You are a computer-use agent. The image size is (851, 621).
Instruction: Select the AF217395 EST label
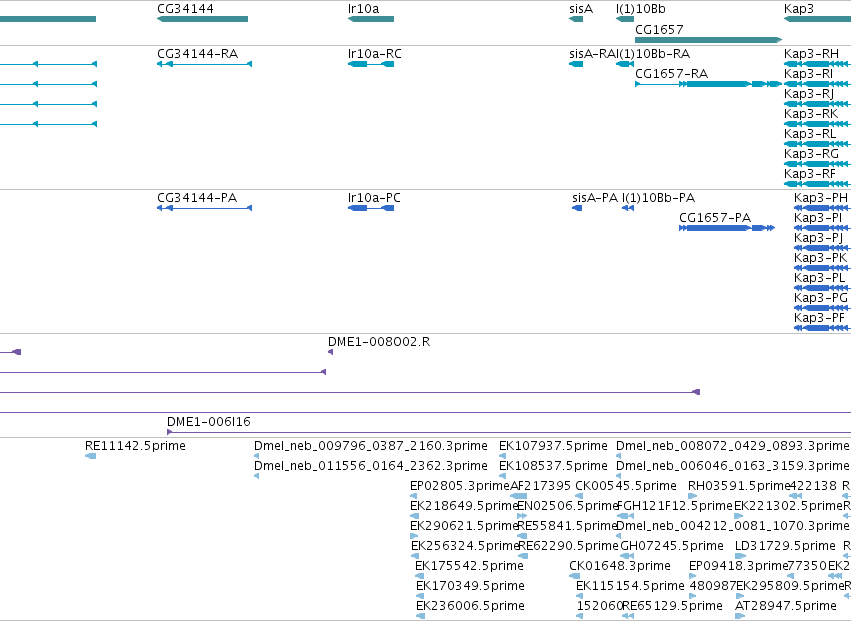point(541,486)
